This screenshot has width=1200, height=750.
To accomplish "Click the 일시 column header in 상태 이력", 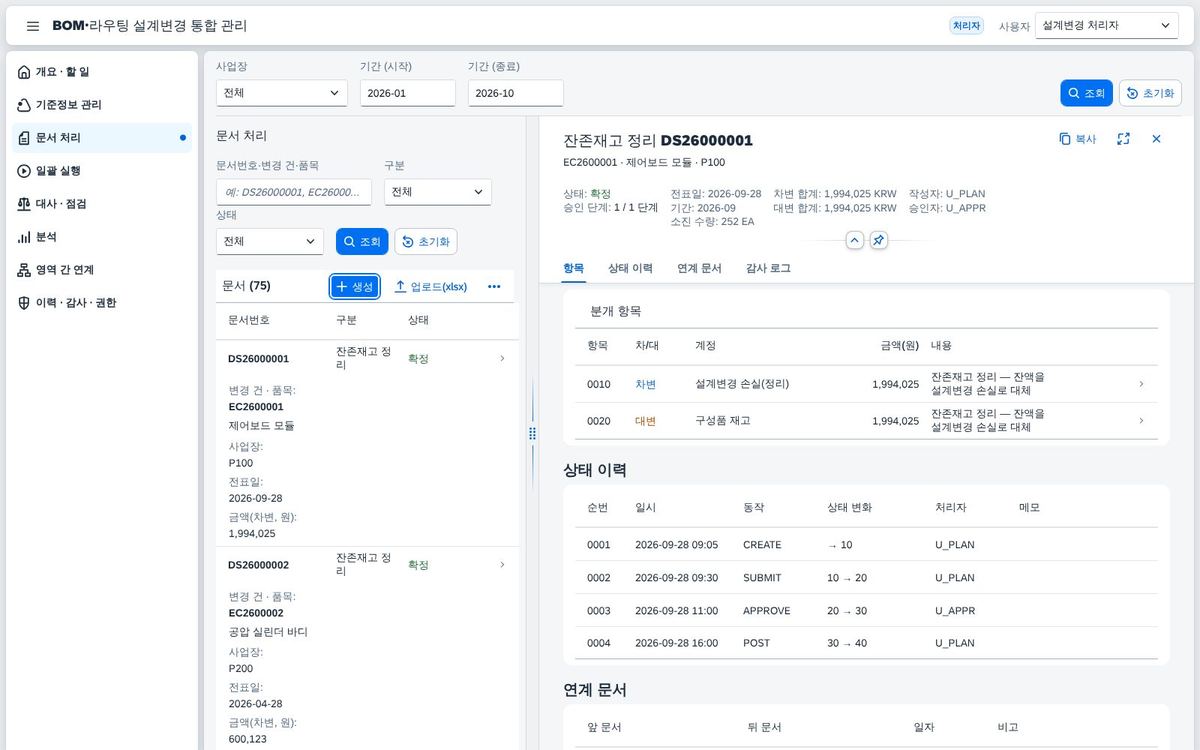I will tap(646, 507).
